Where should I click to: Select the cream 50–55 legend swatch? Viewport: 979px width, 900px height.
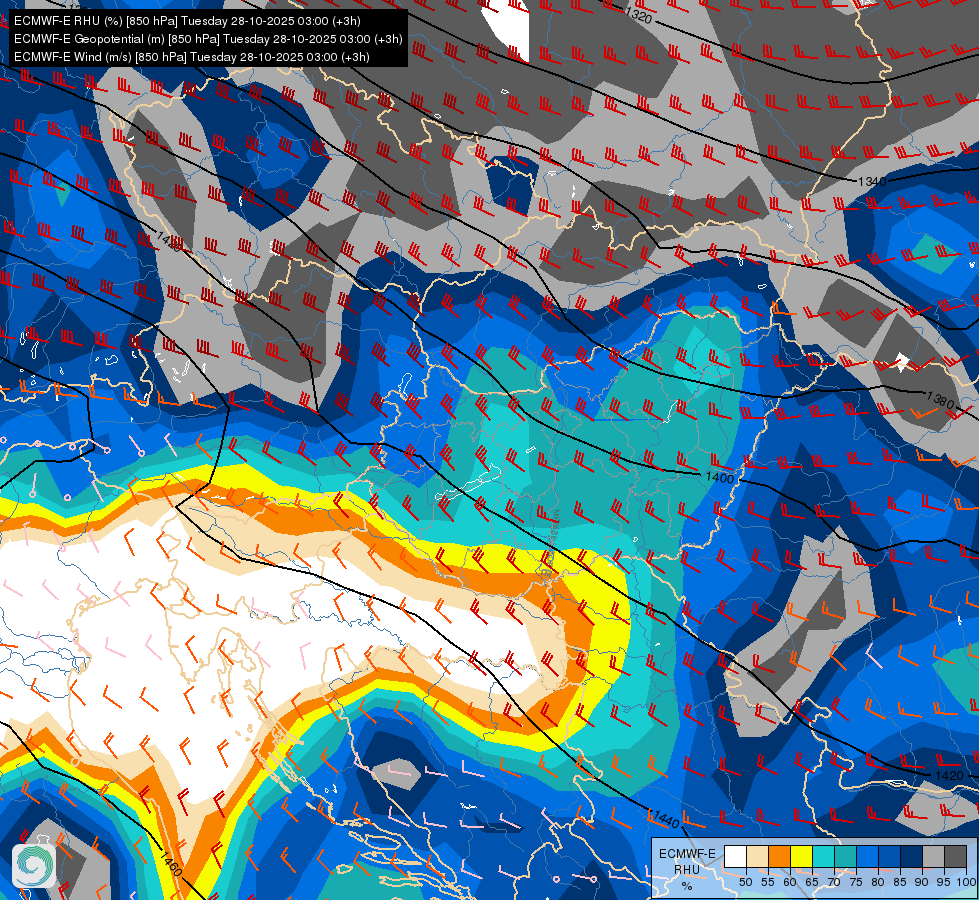[757, 856]
